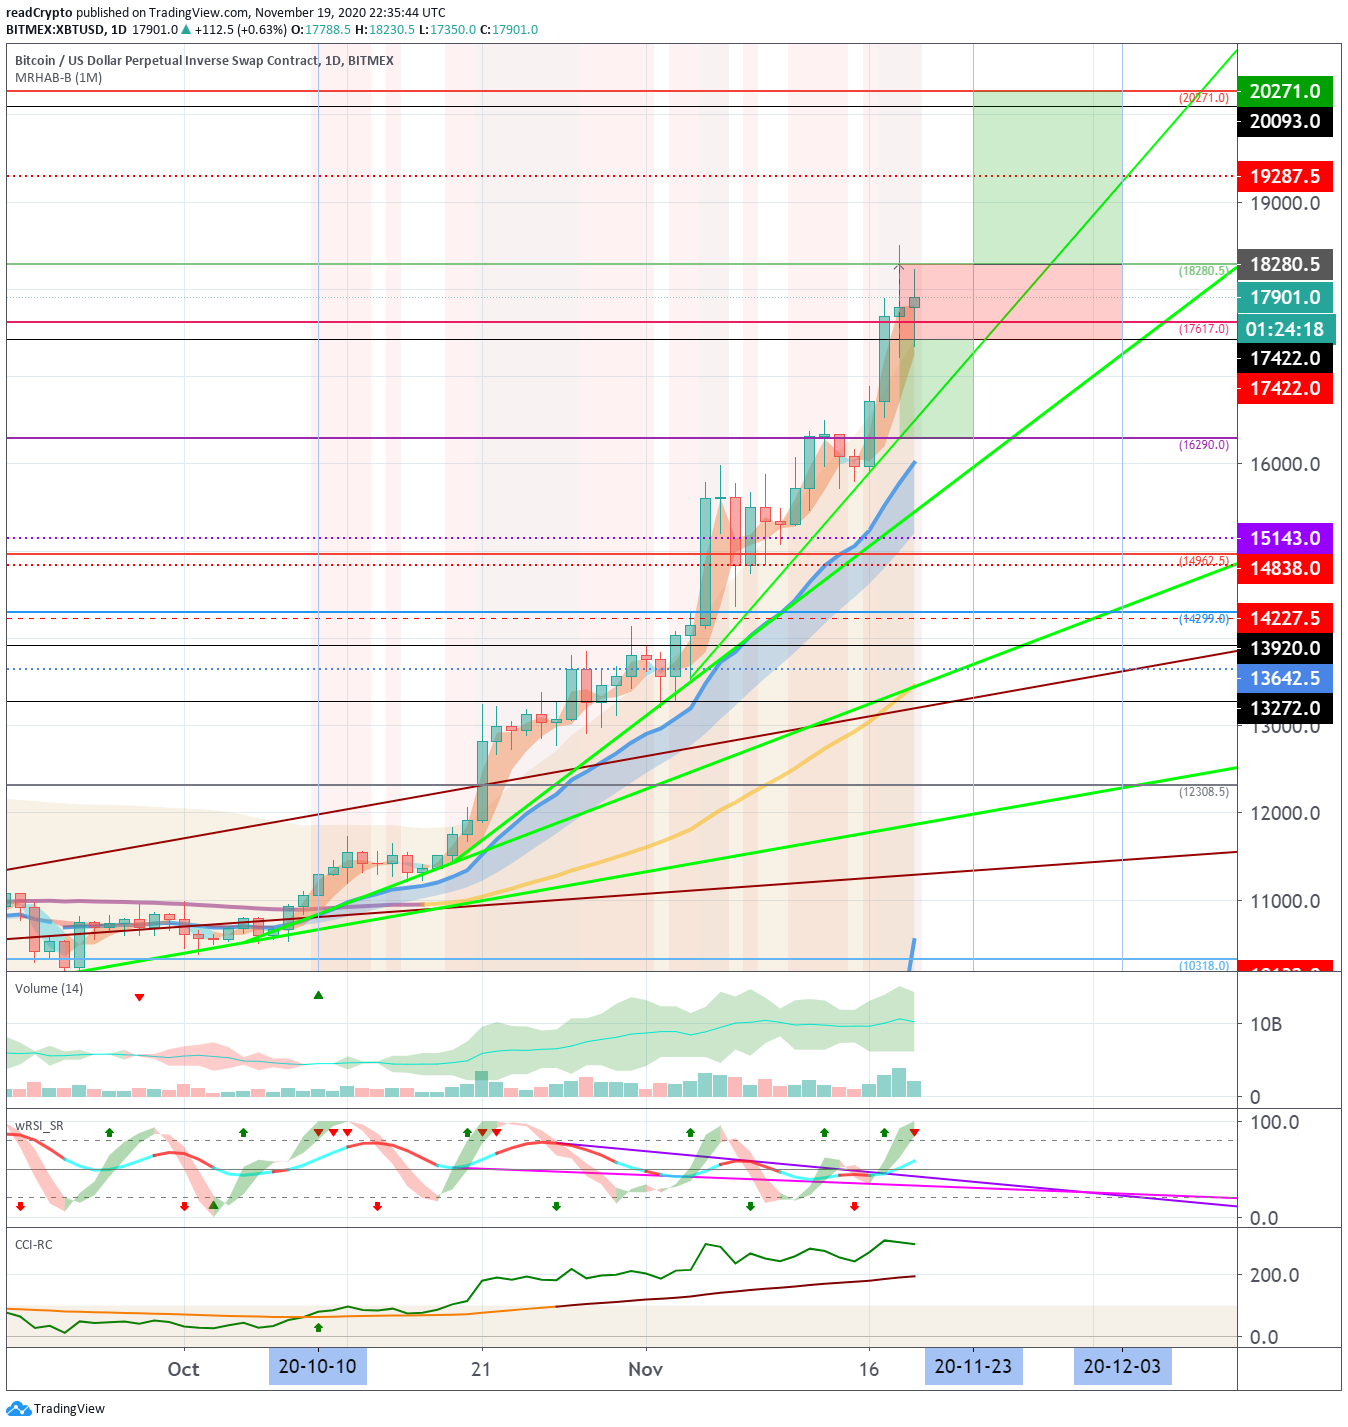Click the BITMEX:XBTUSD symbol text
The image size is (1348, 1427).
56,30
